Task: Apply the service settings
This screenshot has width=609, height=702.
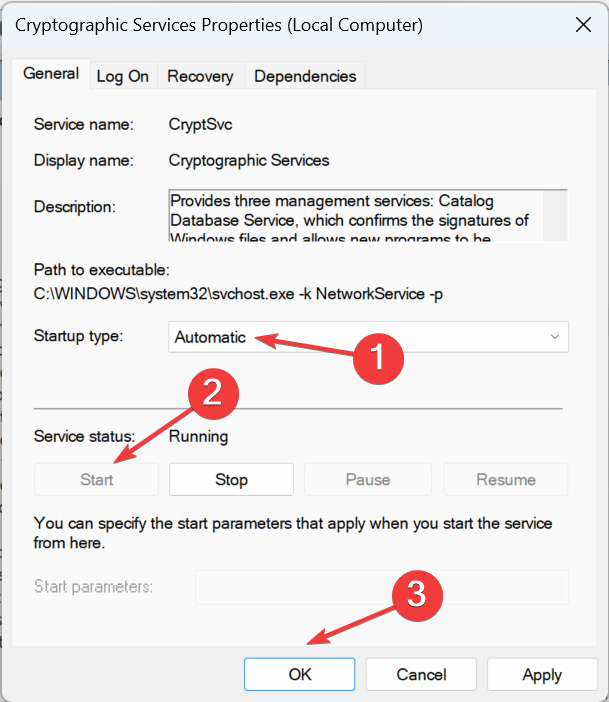Action: coord(542,674)
